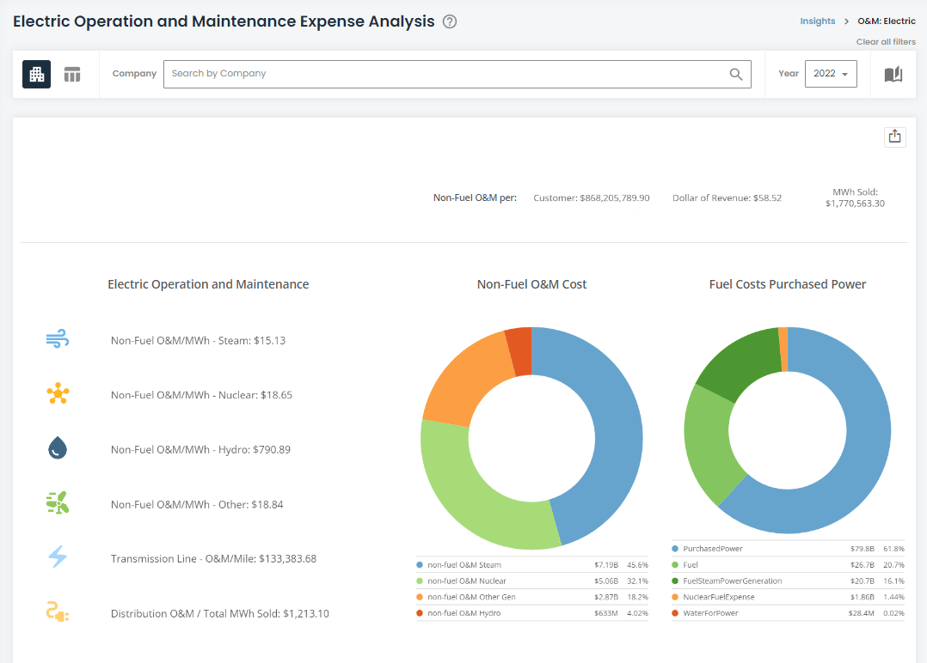
Task: Click the blue PurchasedPower legend dot
Action: (x=675, y=549)
